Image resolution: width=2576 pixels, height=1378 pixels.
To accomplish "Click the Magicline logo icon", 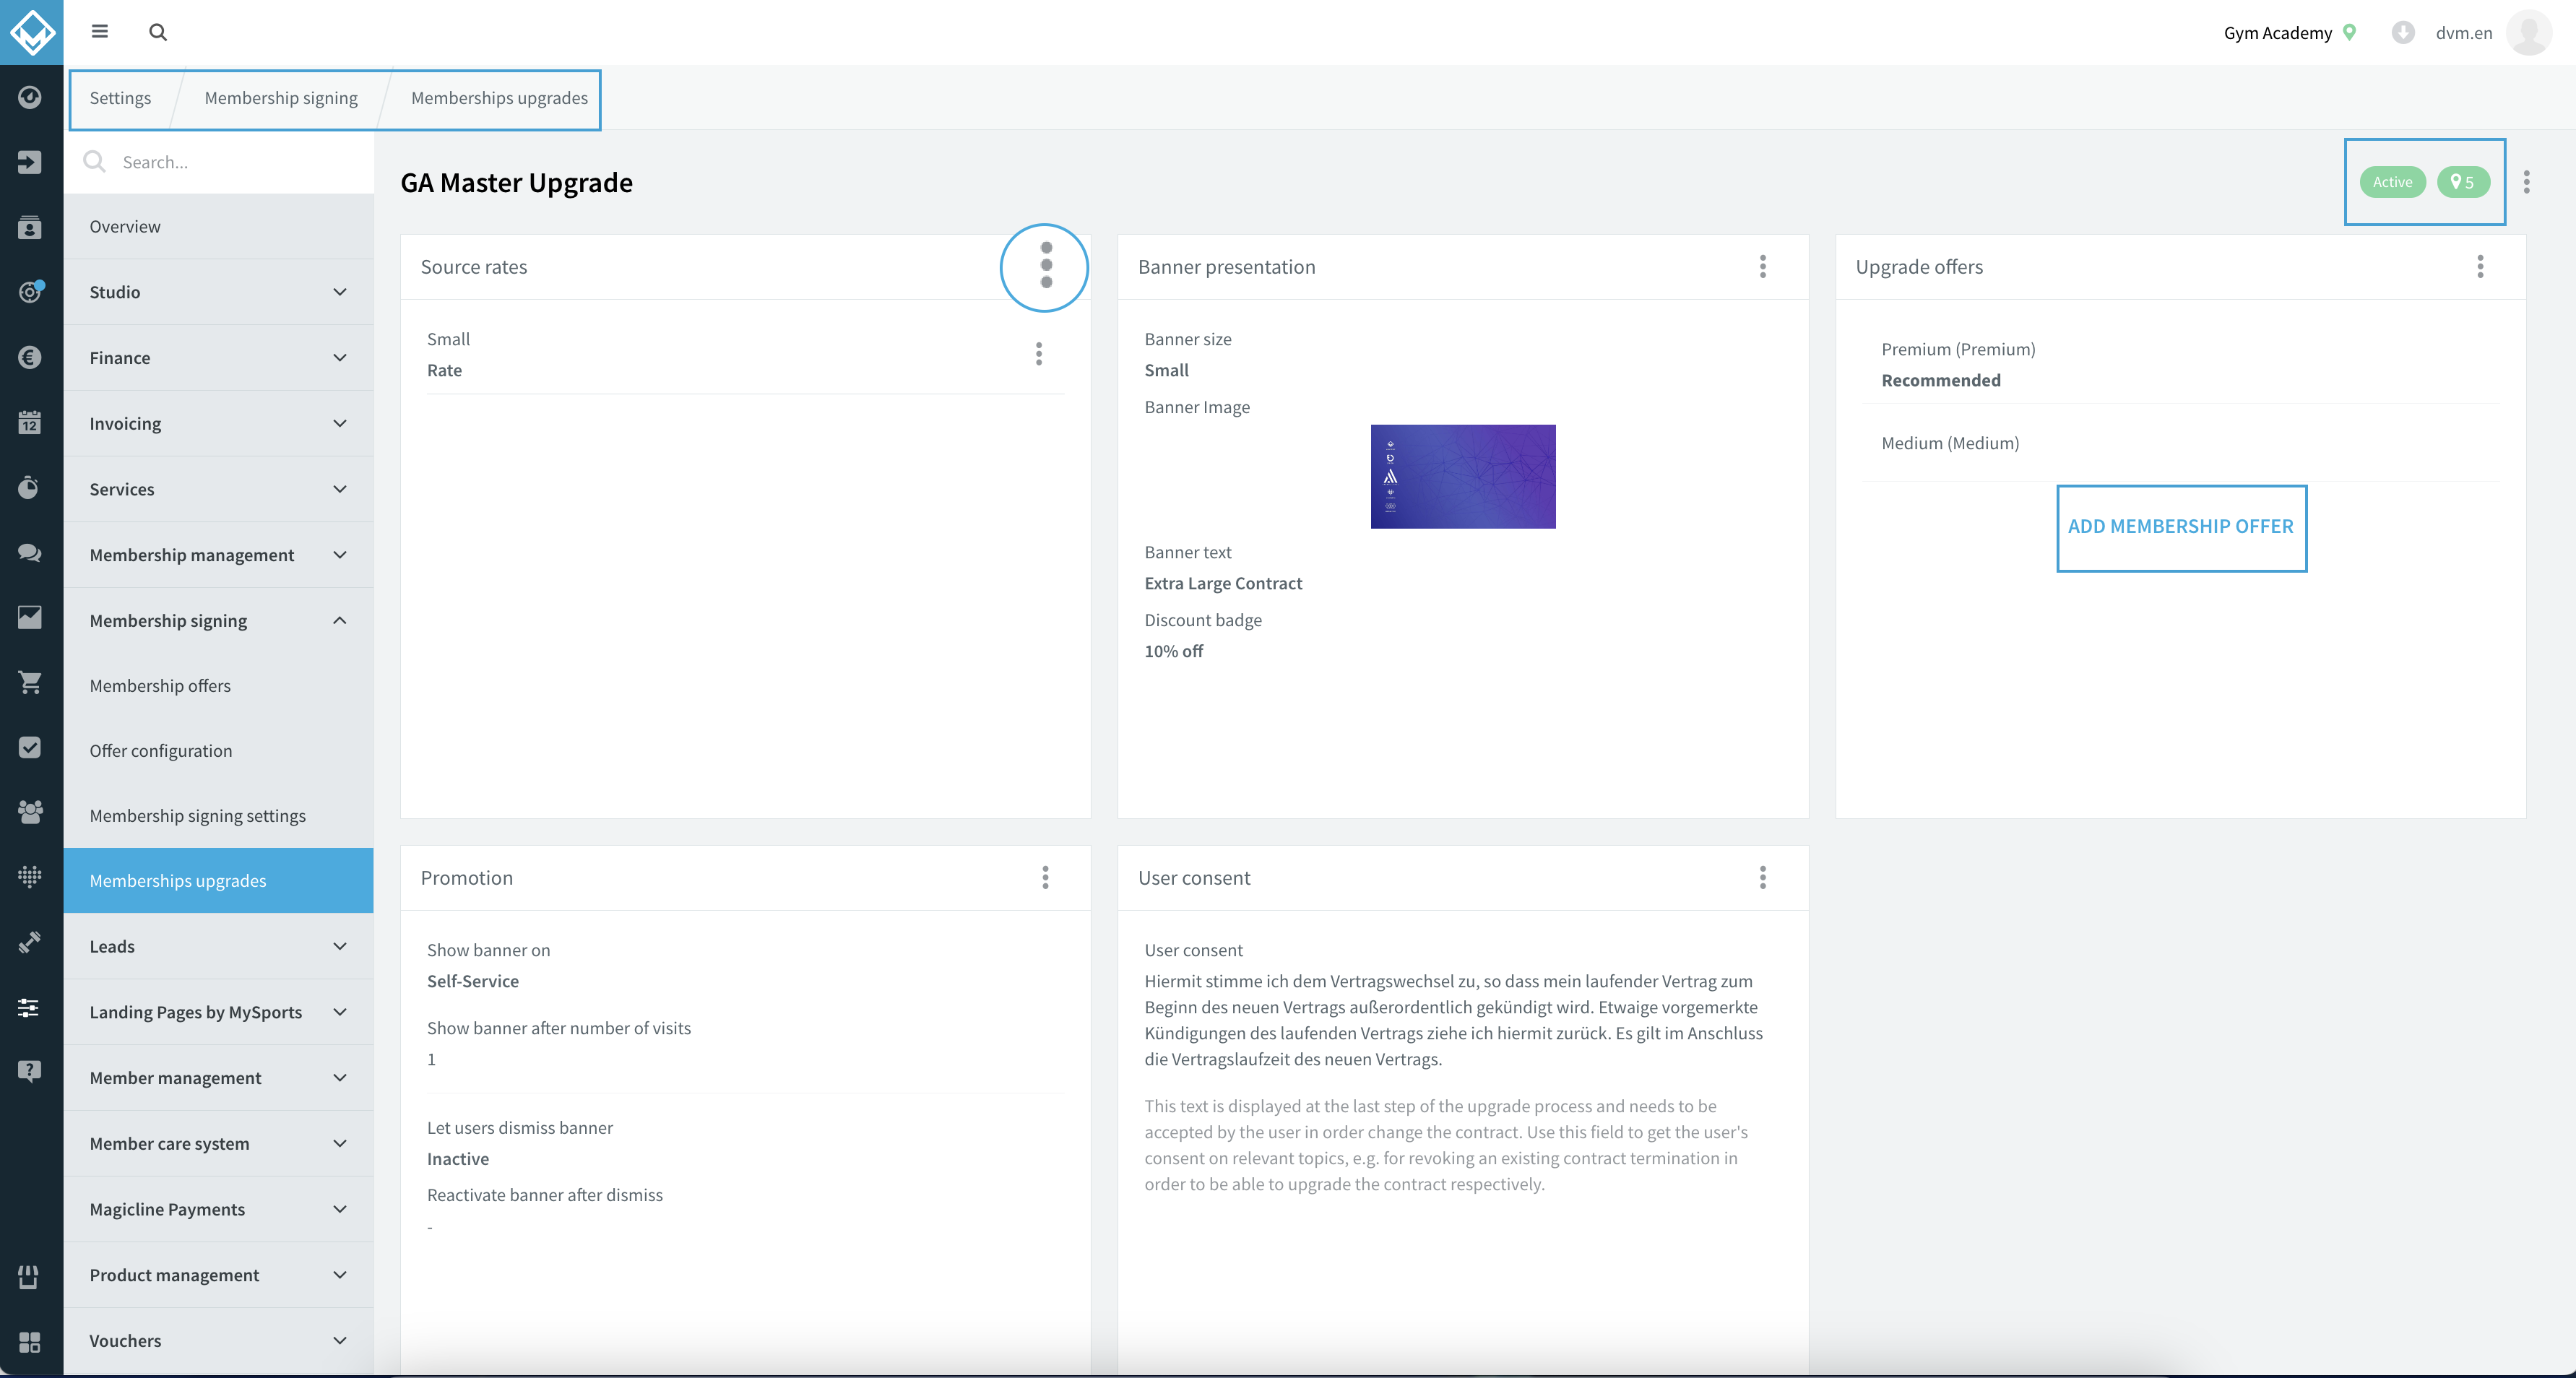I will [x=31, y=32].
